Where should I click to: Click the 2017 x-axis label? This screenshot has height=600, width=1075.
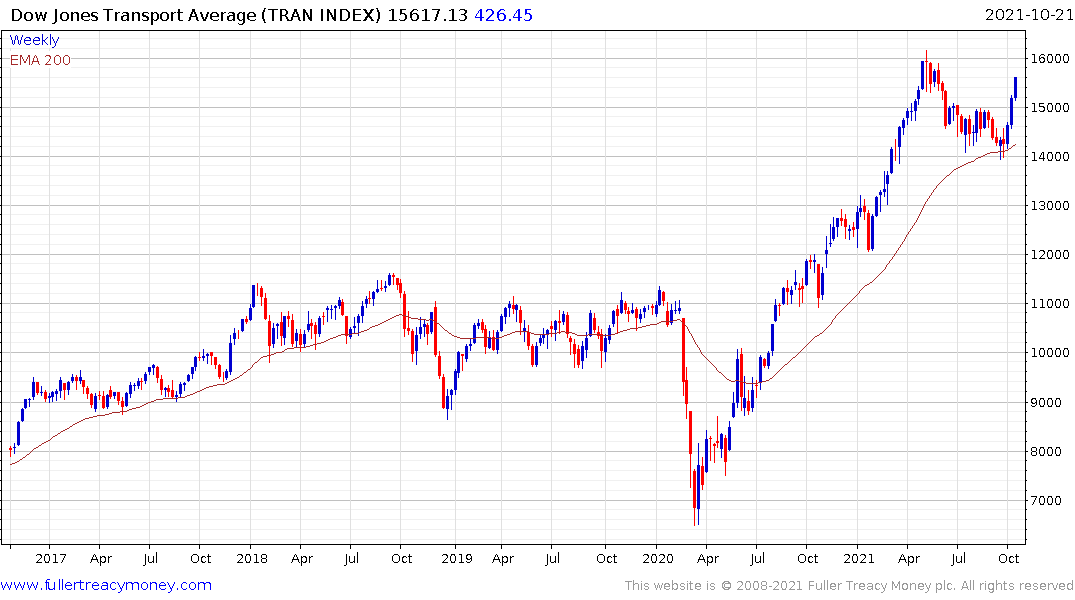pyautogui.click(x=51, y=559)
